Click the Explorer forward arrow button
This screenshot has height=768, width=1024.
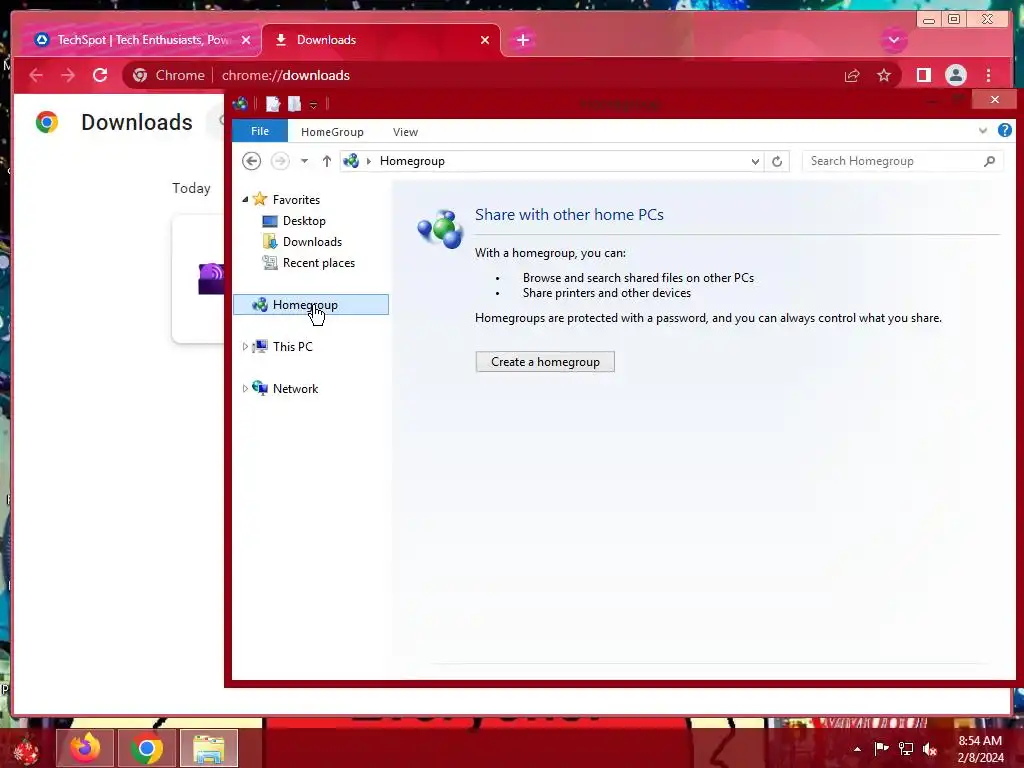(280, 161)
